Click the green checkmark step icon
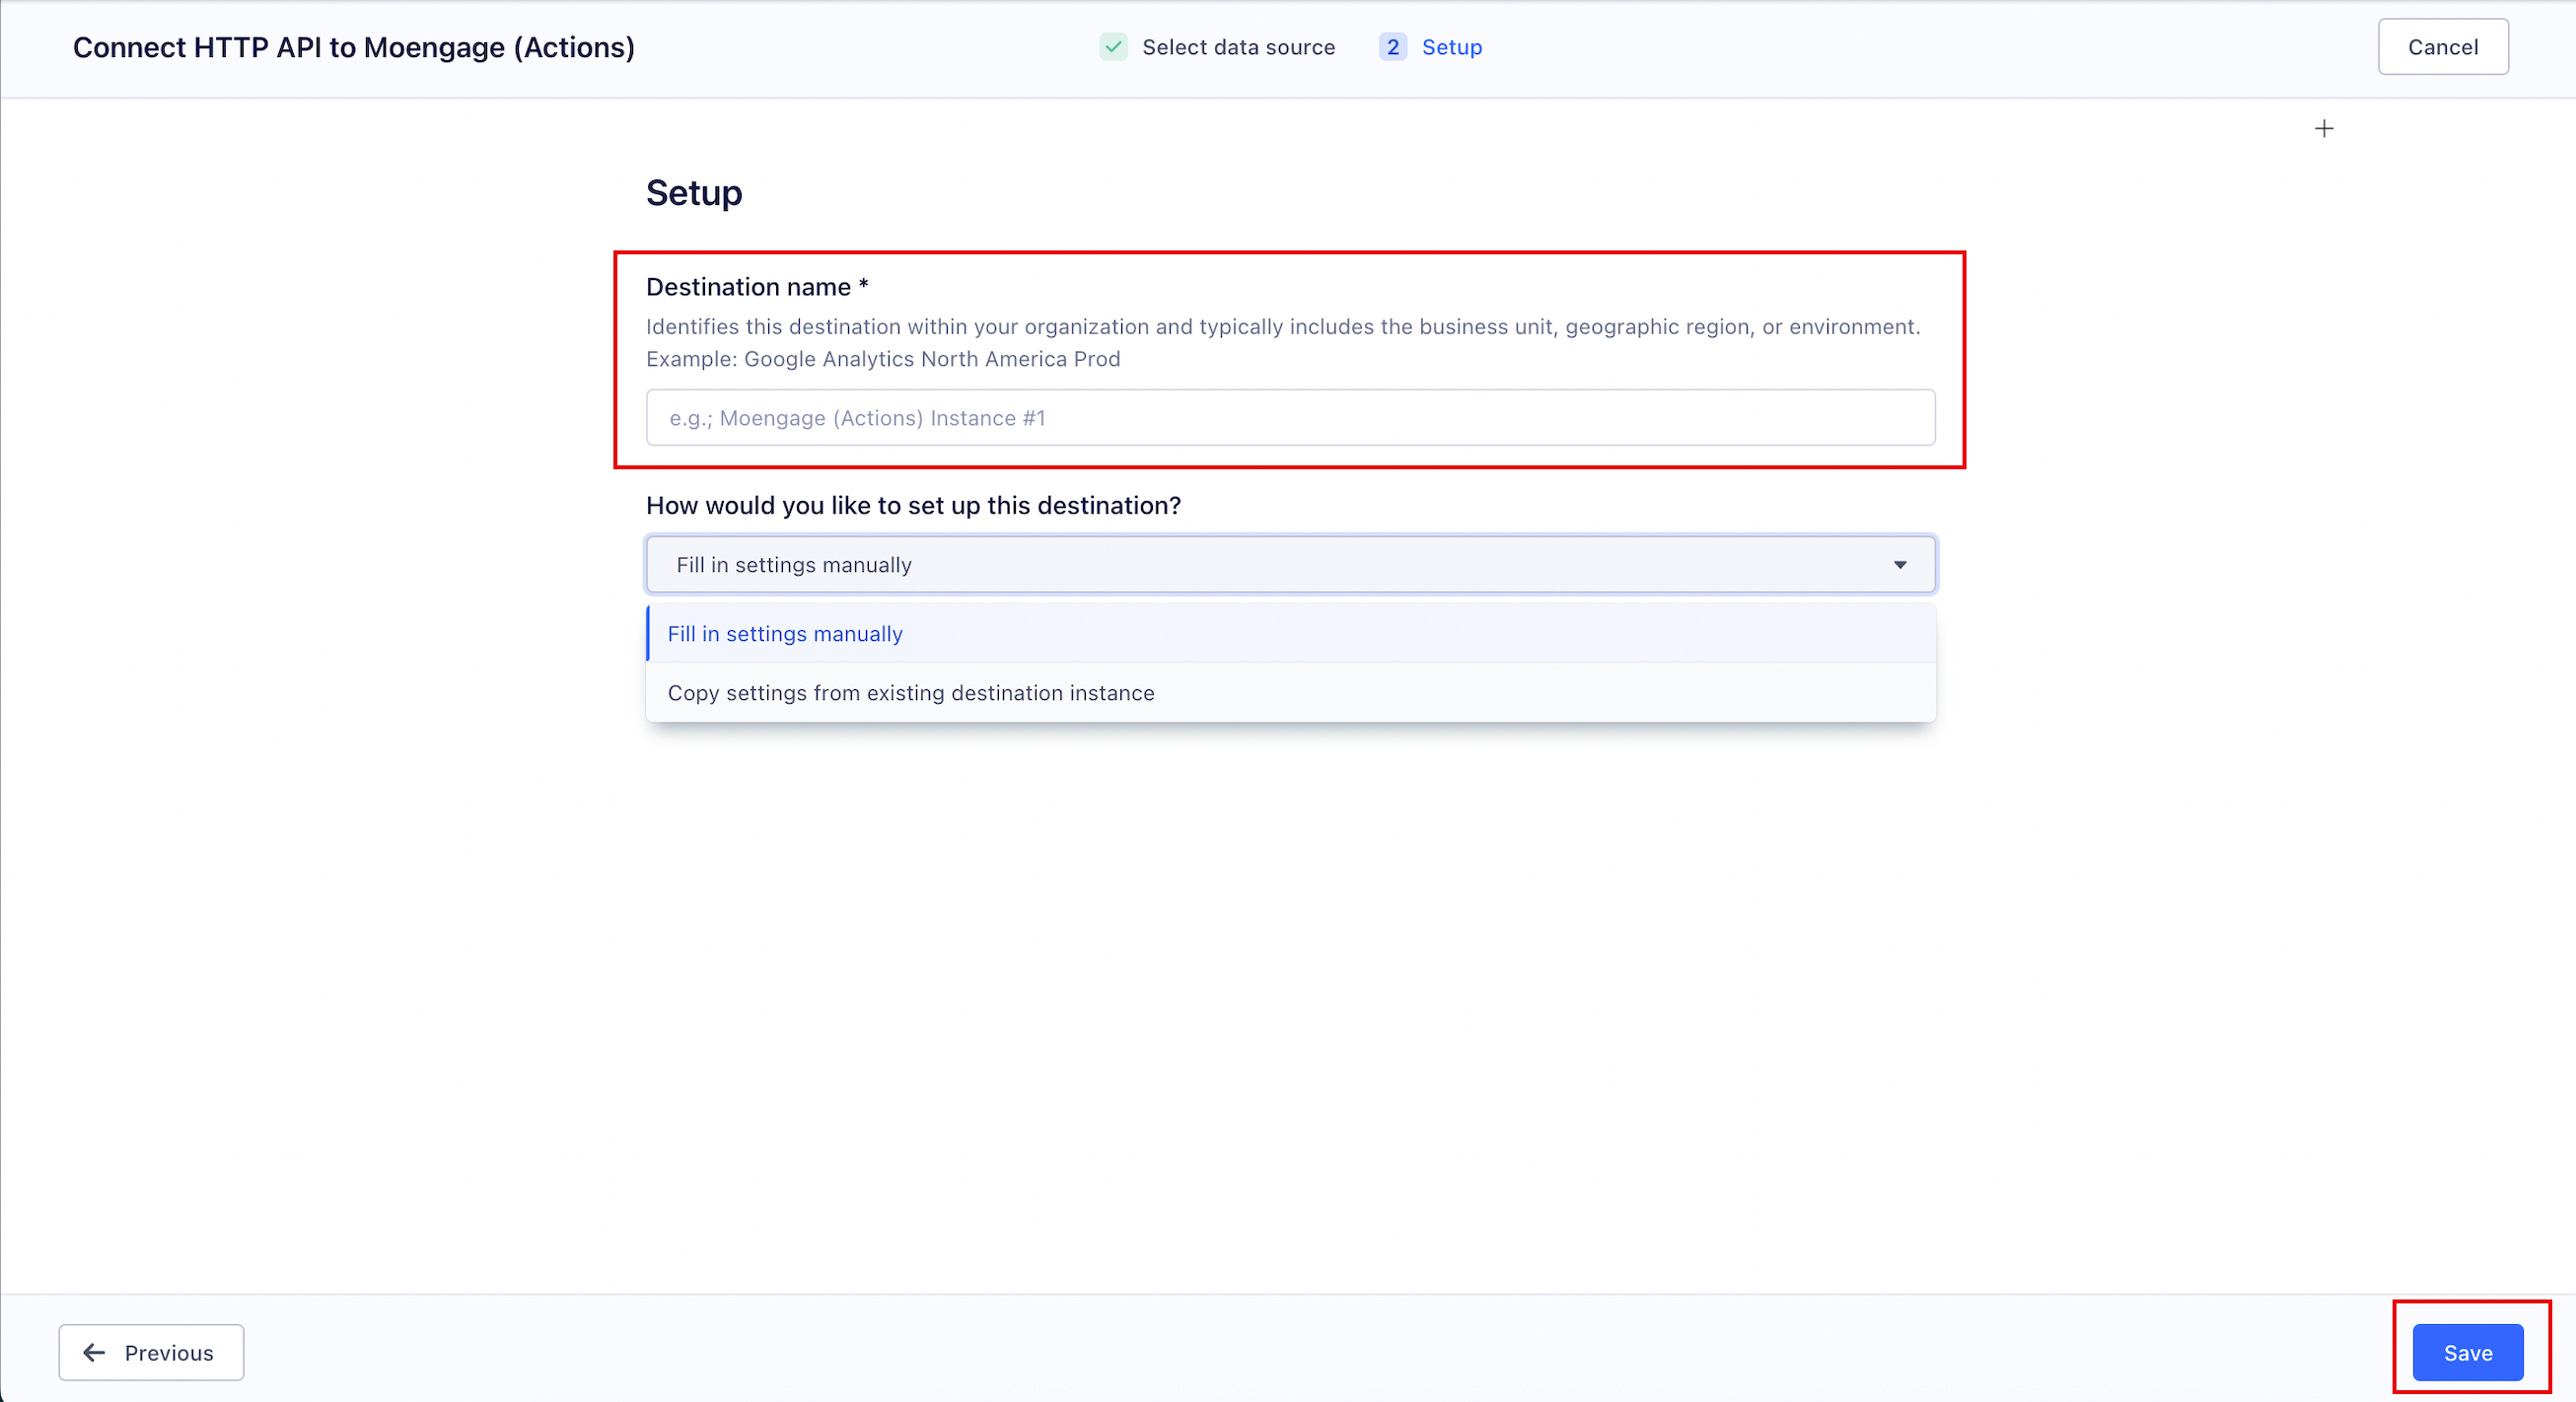 click(1113, 47)
